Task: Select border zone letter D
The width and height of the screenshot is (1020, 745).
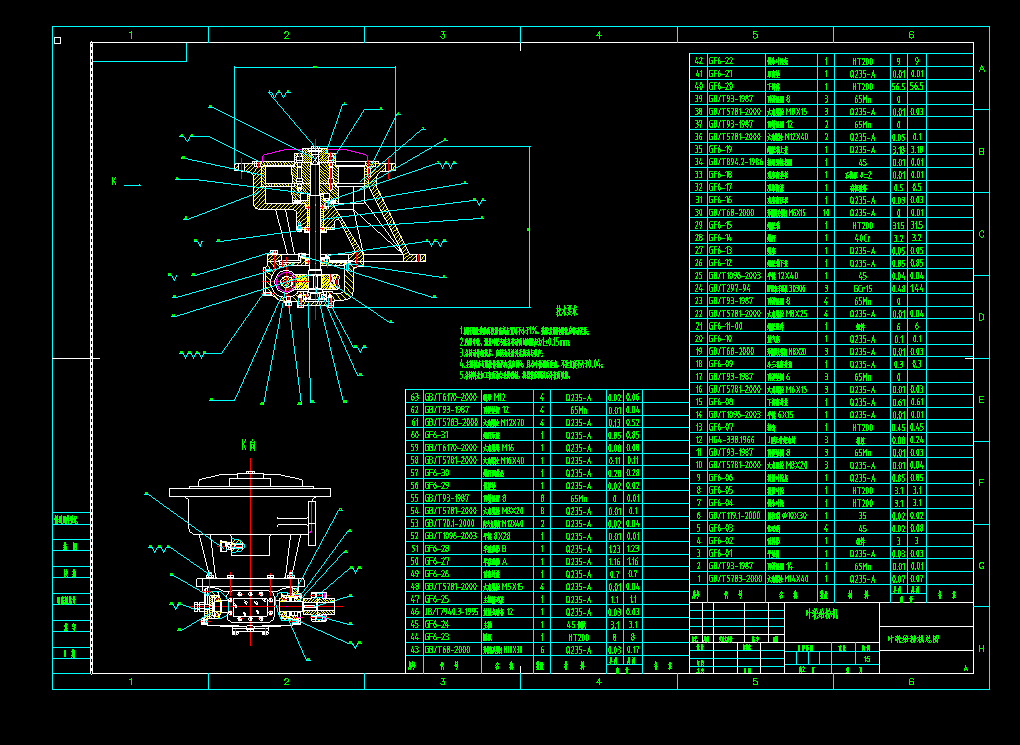Action: [x=982, y=317]
